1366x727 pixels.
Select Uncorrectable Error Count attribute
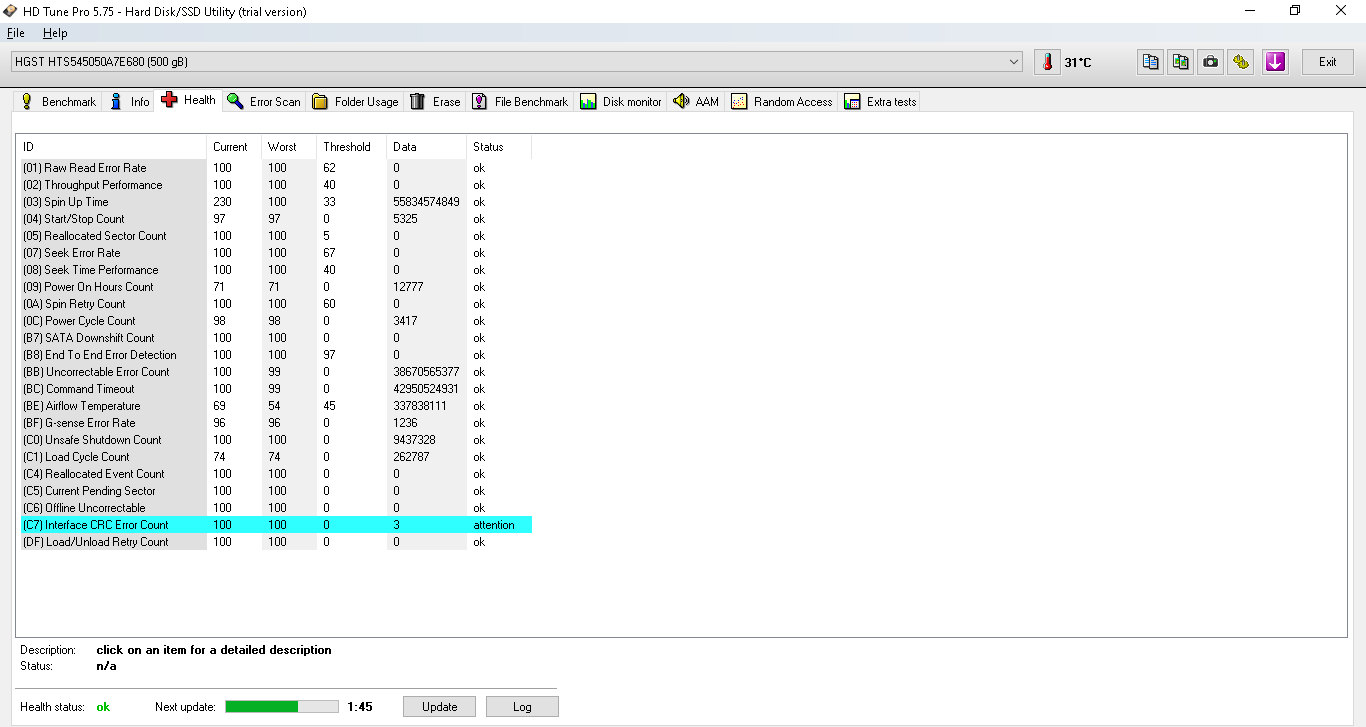click(x=276, y=372)
